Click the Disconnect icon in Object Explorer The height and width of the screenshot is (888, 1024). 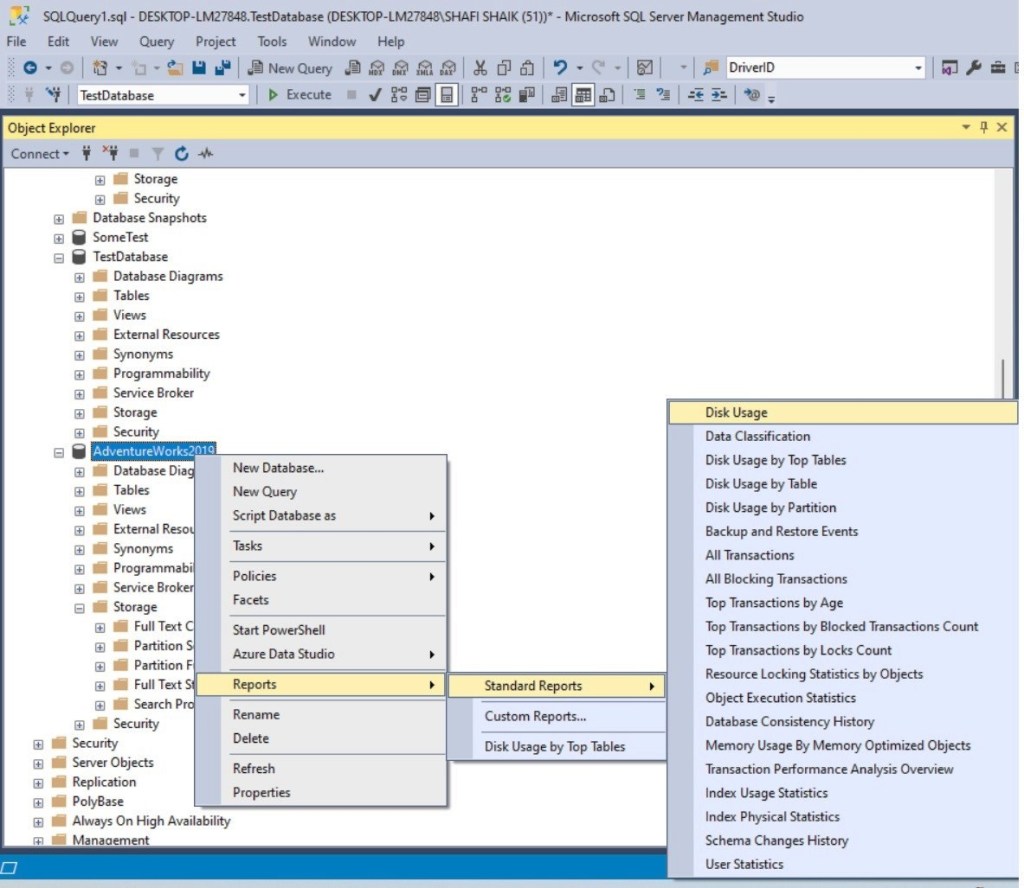(112, 153)
